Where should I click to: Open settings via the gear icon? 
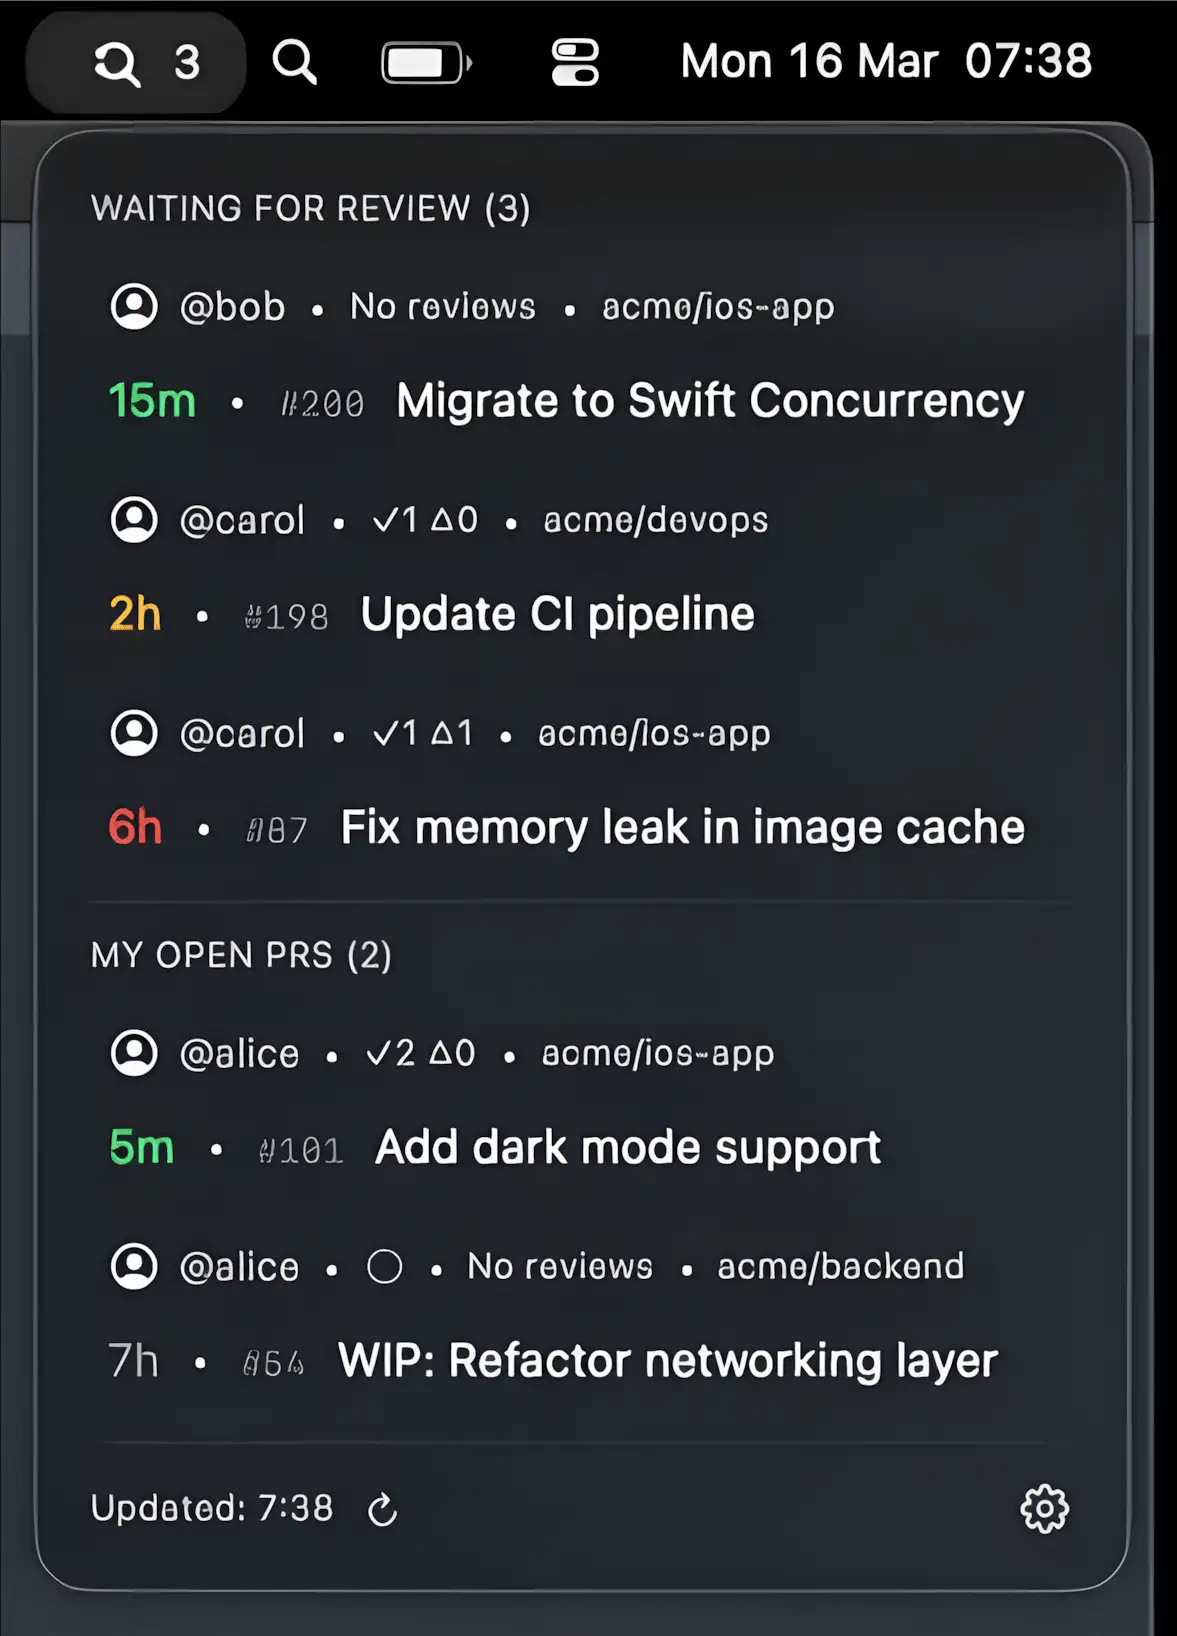(1044, 1509)
